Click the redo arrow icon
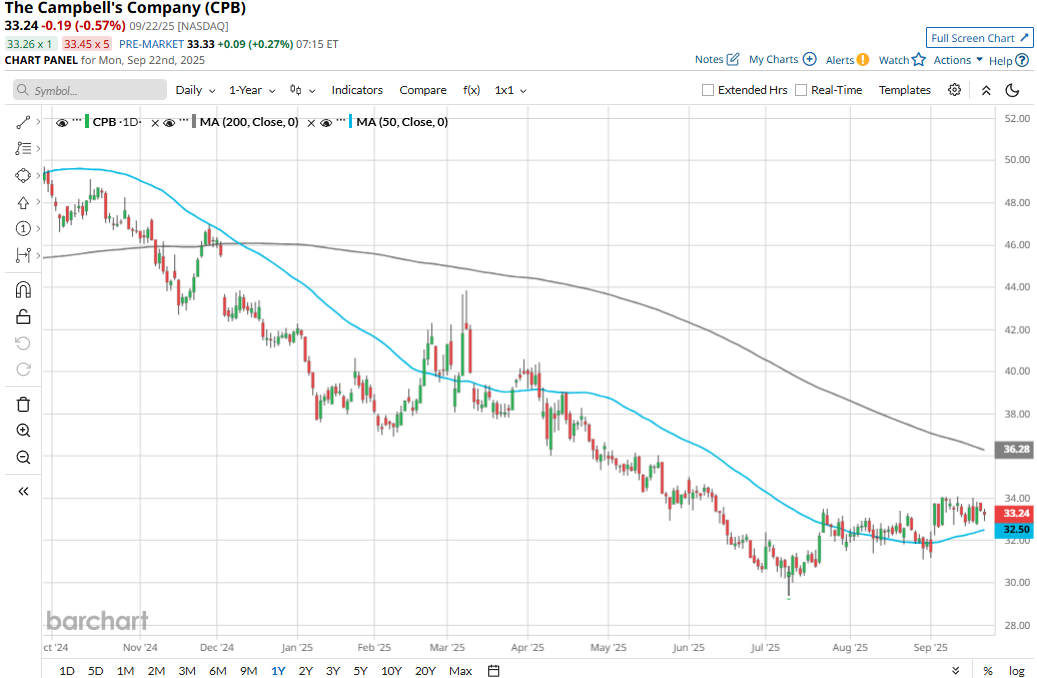The height and width of the screenshot is (678, 1037). click(22, 370)
